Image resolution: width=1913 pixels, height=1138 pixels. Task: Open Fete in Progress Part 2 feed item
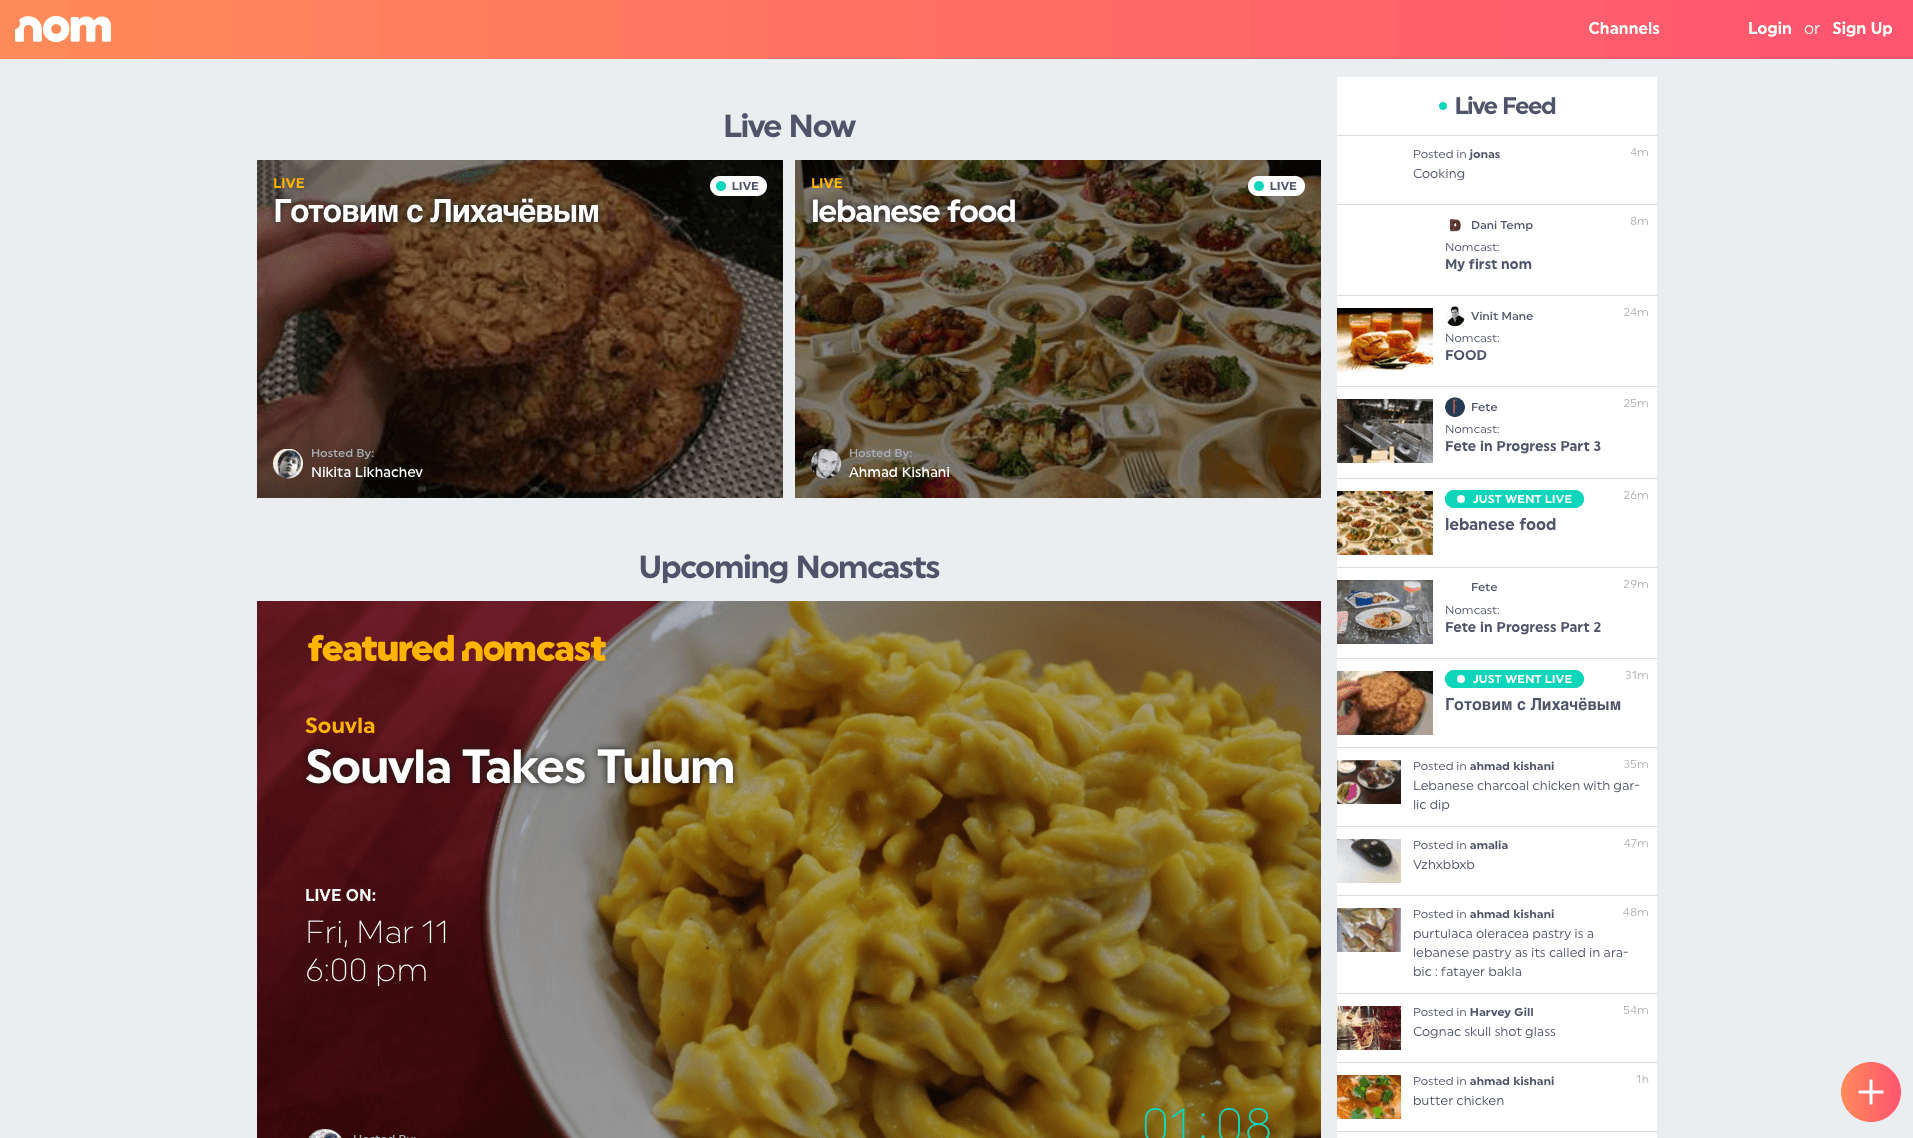[1497, 613]
